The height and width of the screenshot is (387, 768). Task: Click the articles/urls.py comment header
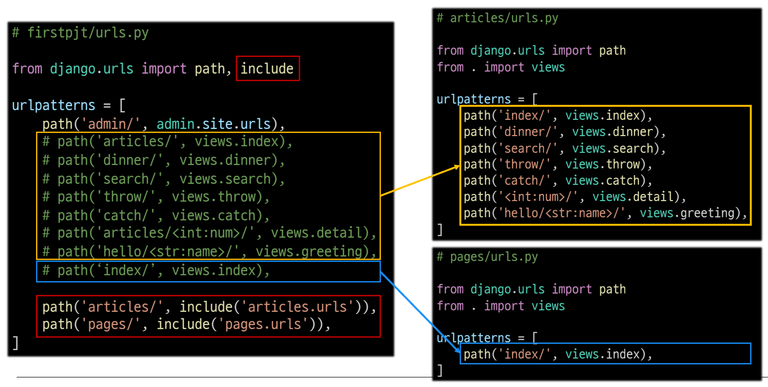[x=498, y=19]
